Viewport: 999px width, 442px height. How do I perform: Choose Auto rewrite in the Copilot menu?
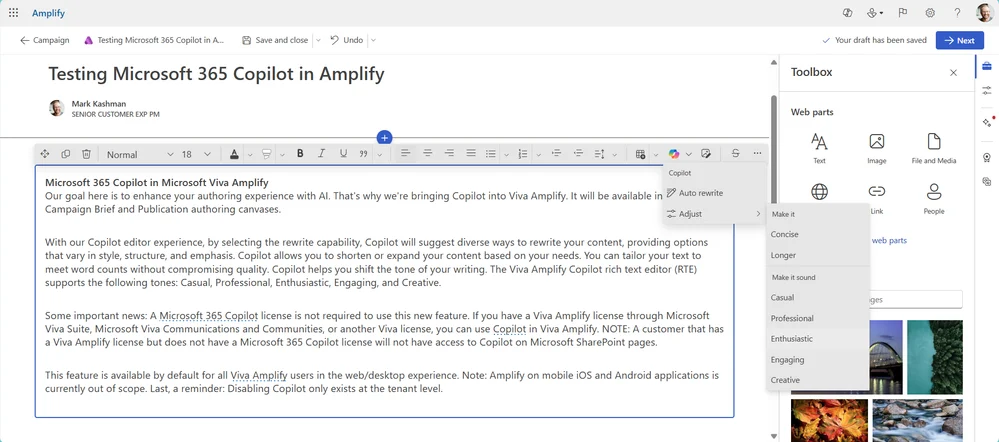click(700, 193)
